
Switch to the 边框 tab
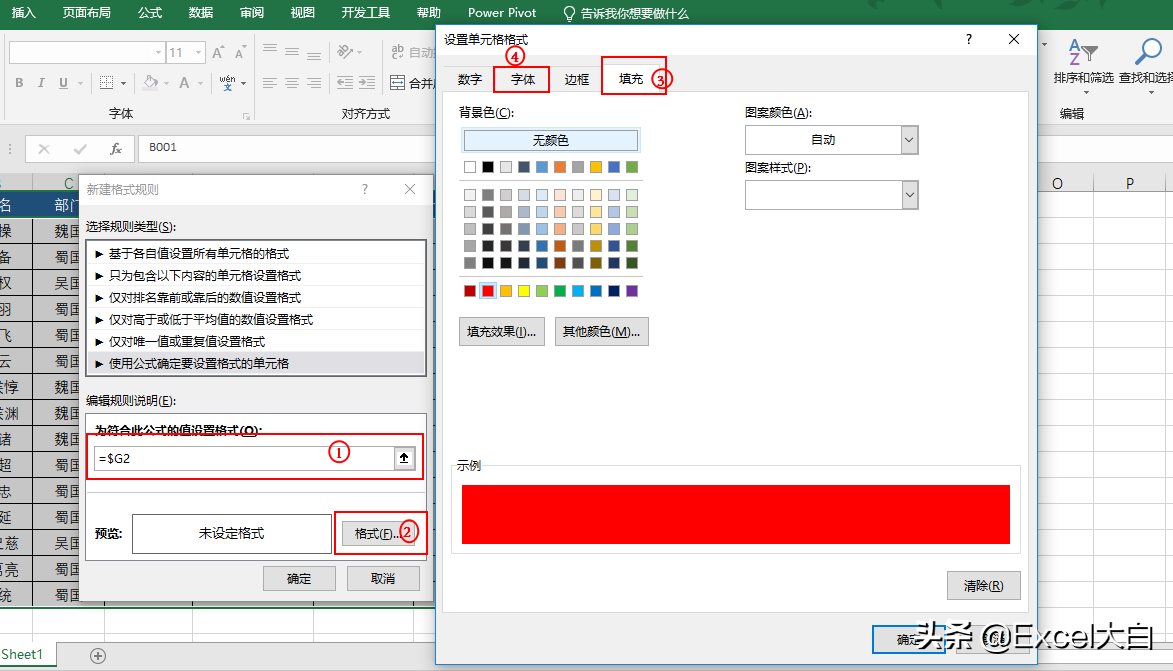[577, 79]
